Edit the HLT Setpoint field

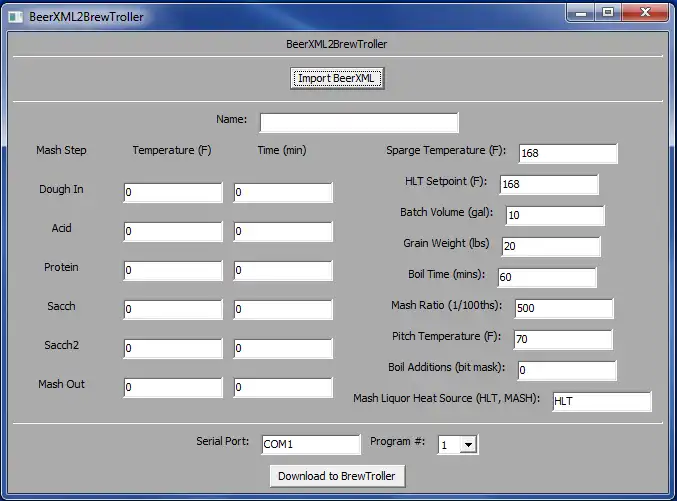click(x=549, y=184)
